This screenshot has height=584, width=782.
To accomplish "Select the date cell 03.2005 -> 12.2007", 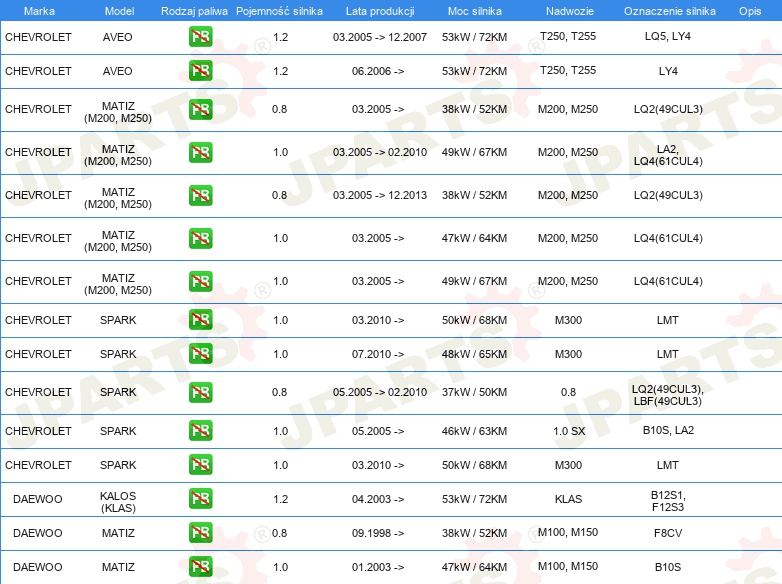I will (x=380, y=37).
